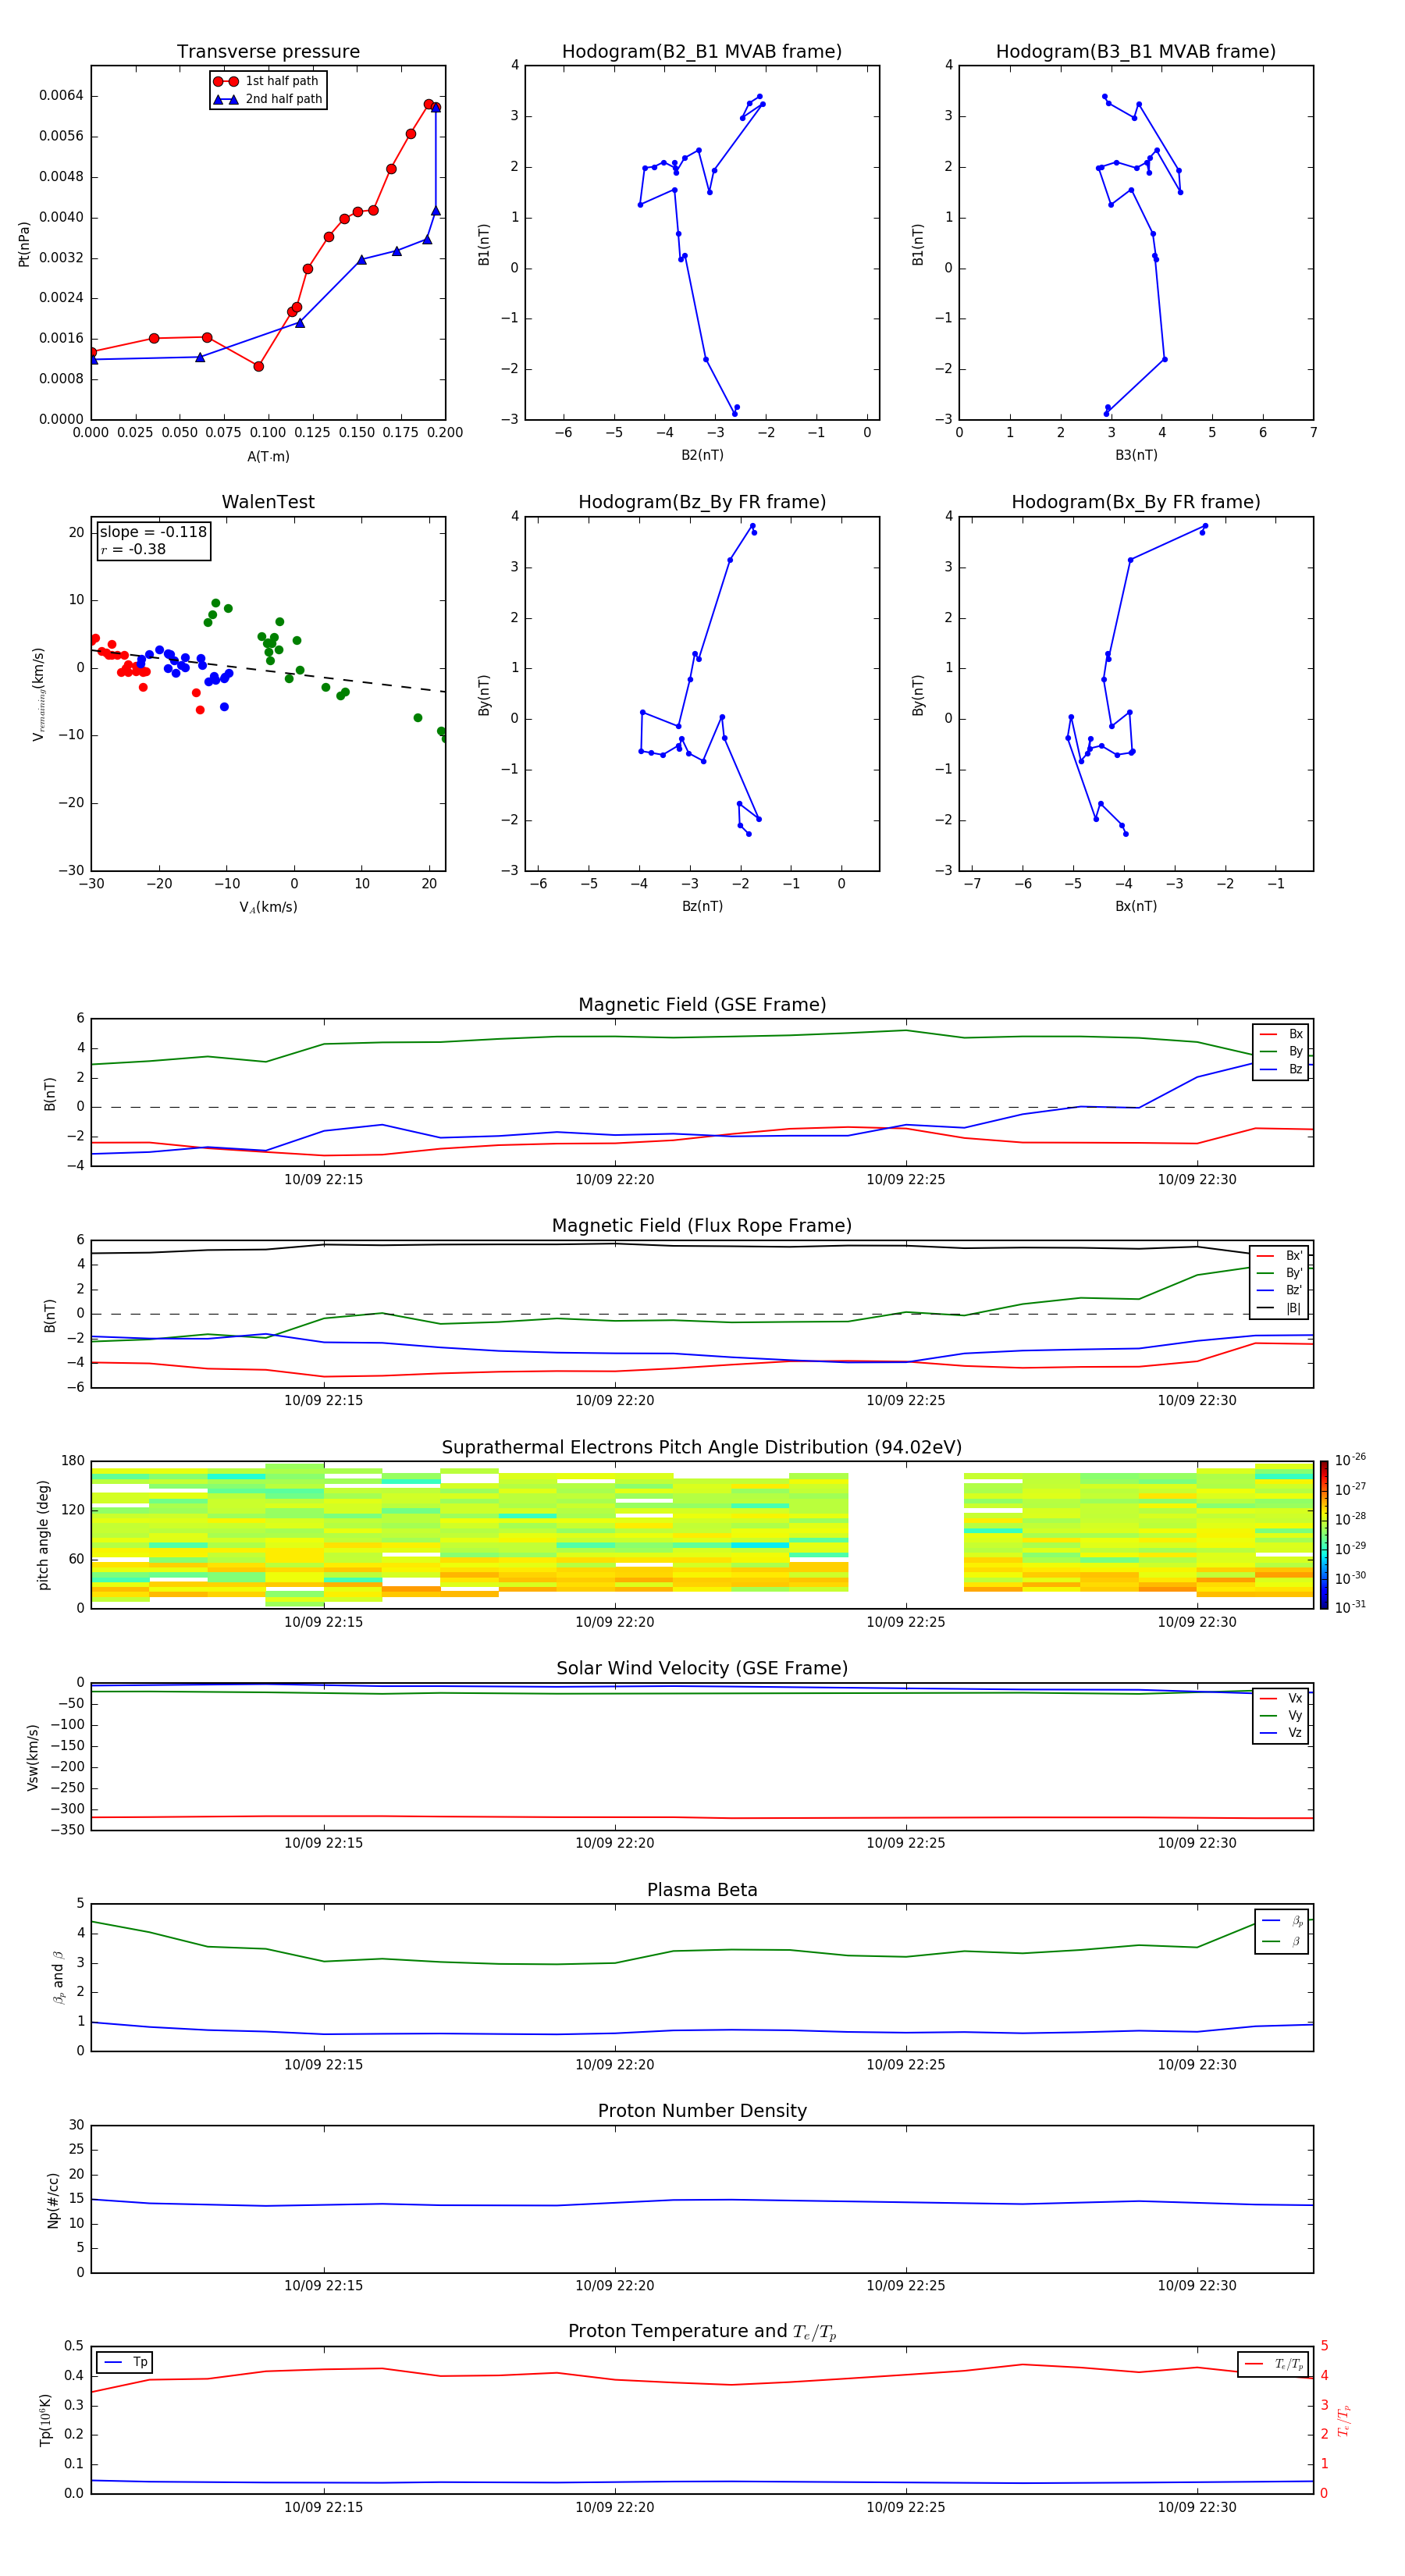Click '10/09 22:25' tick under Solar Wind Velocity

pos(905,1843)
